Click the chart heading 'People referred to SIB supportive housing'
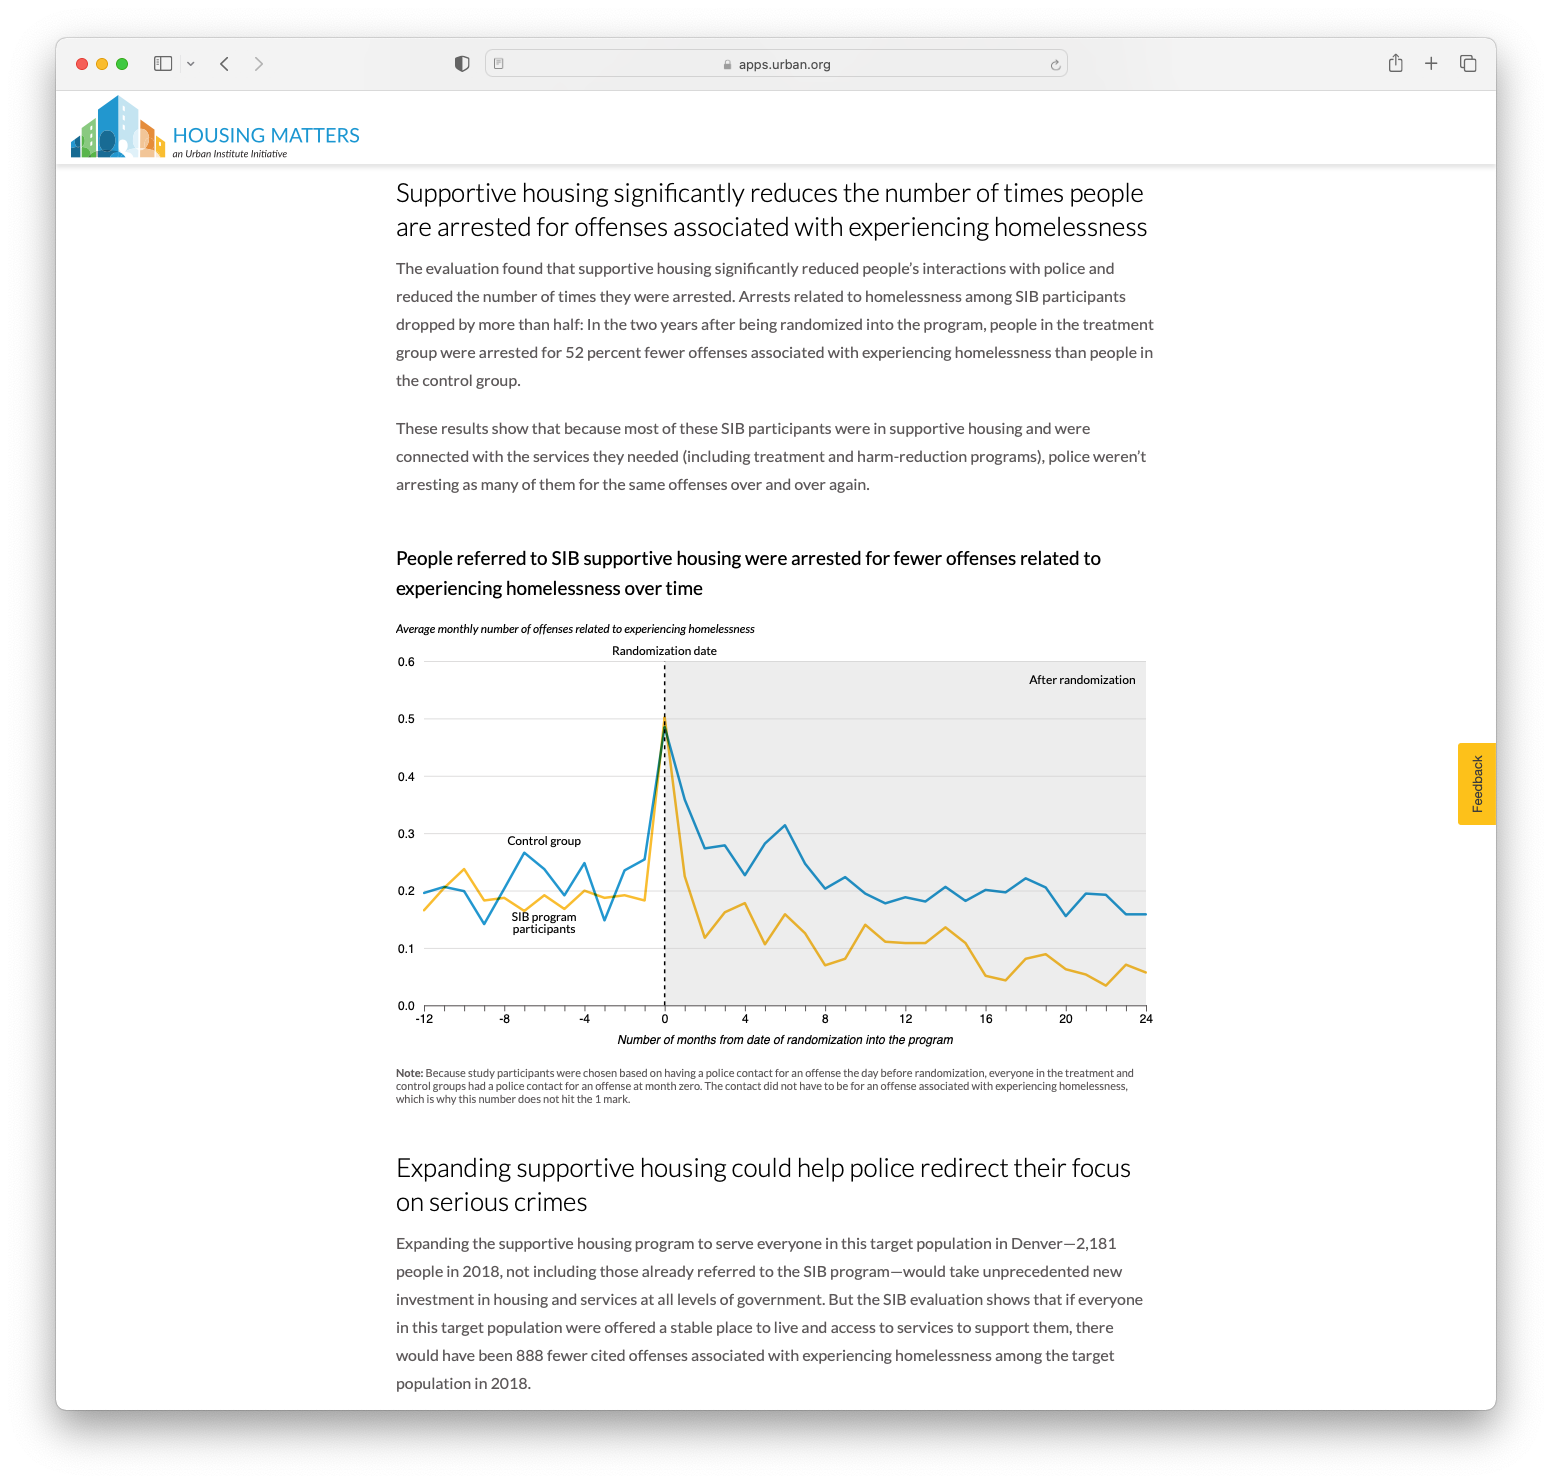 pos(748,573)
